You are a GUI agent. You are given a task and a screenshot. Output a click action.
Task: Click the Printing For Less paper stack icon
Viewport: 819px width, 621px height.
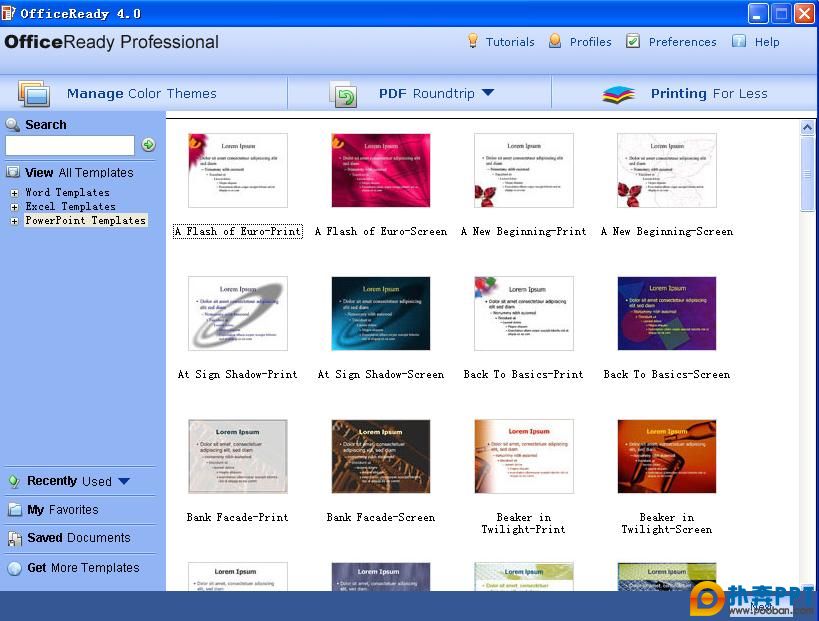[618, 95]
